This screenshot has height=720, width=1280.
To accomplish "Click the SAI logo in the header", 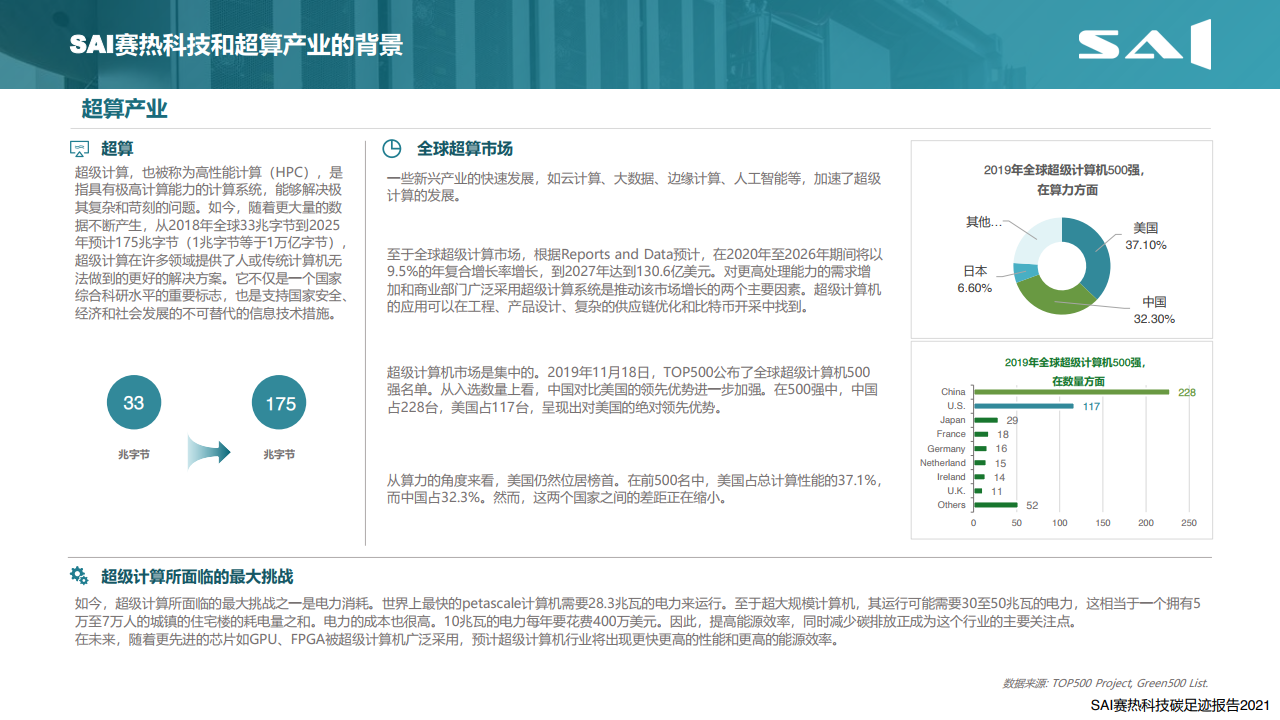I will [x=1144, y=44].
